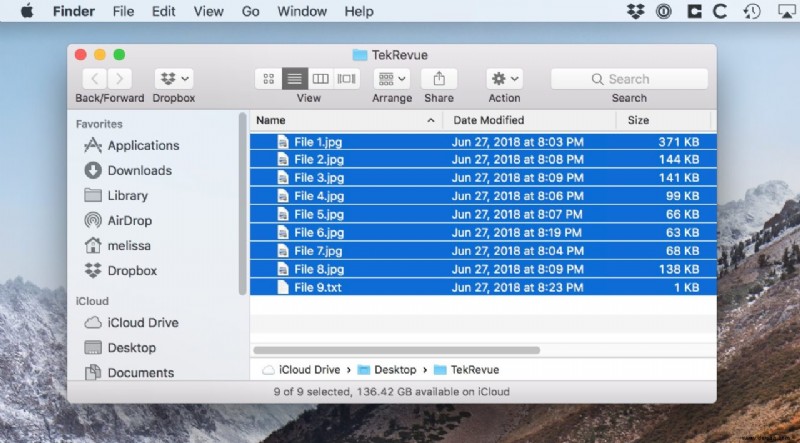The image size is (800, 443).
Task: Open Documents in the sidebar
Action: point(130,373)
